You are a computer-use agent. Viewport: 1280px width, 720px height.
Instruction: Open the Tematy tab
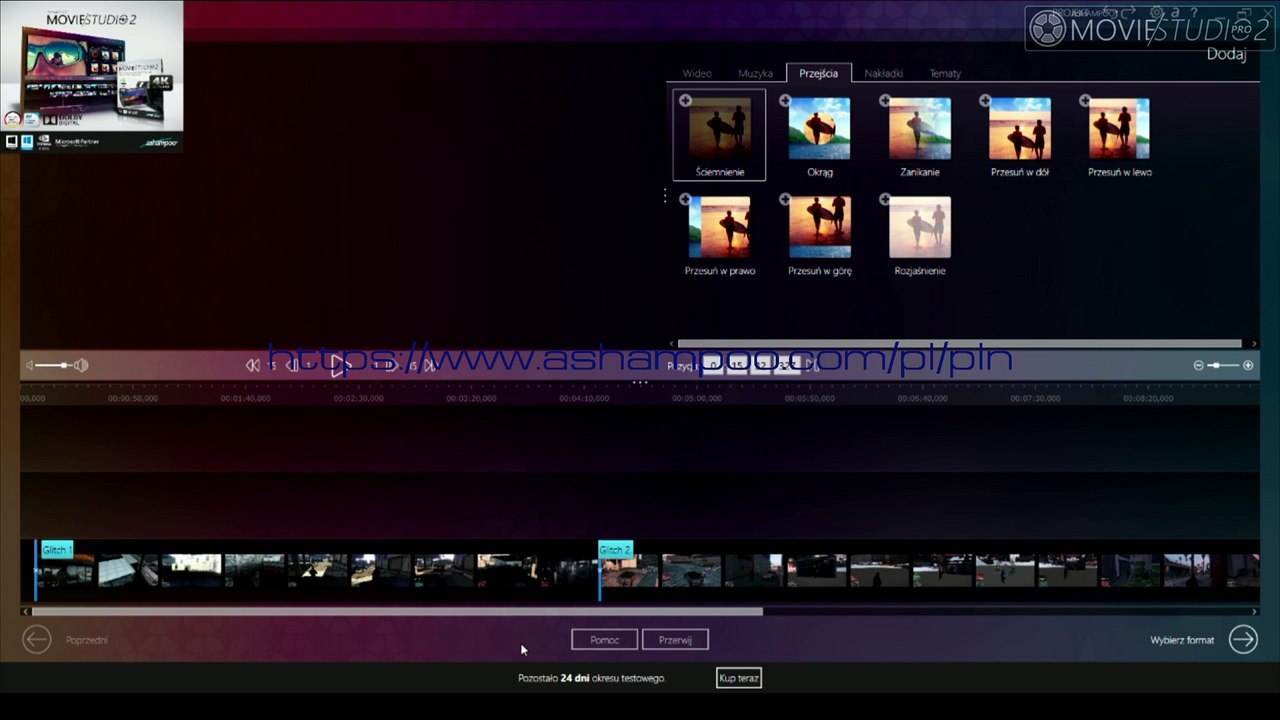(945, 73)
